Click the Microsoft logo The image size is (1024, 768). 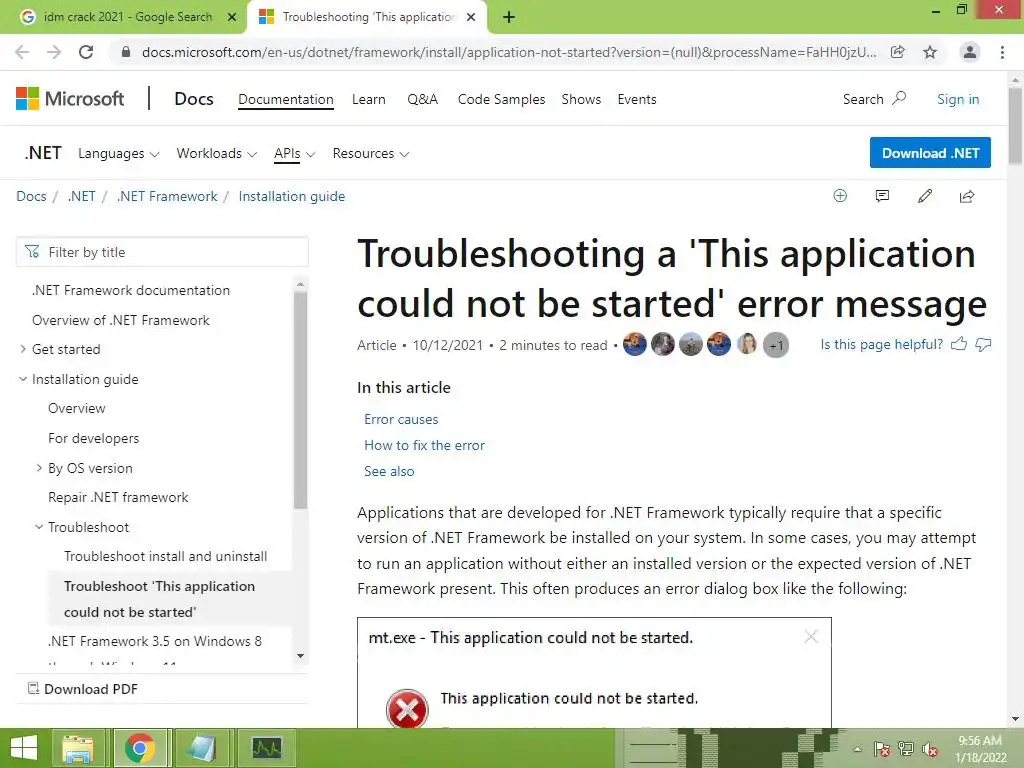(70, 99)
